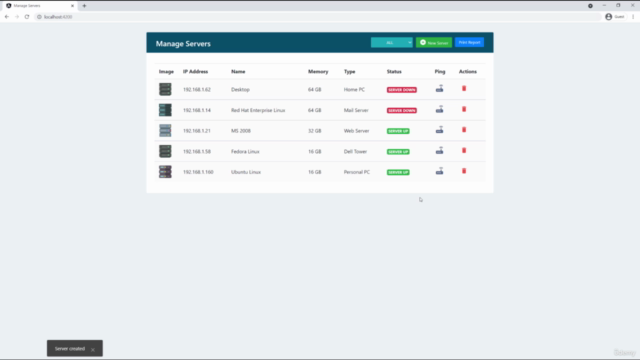Delete the Ubuntu Linux server
The image size is (640, 360).
(464, 171)
